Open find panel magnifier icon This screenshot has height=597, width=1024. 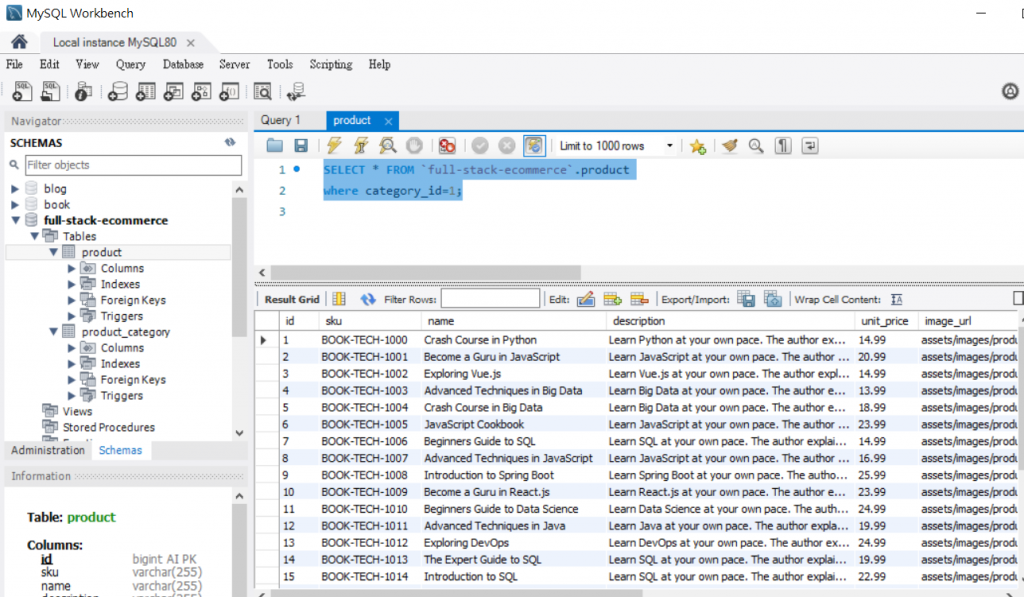coord(756,146)
